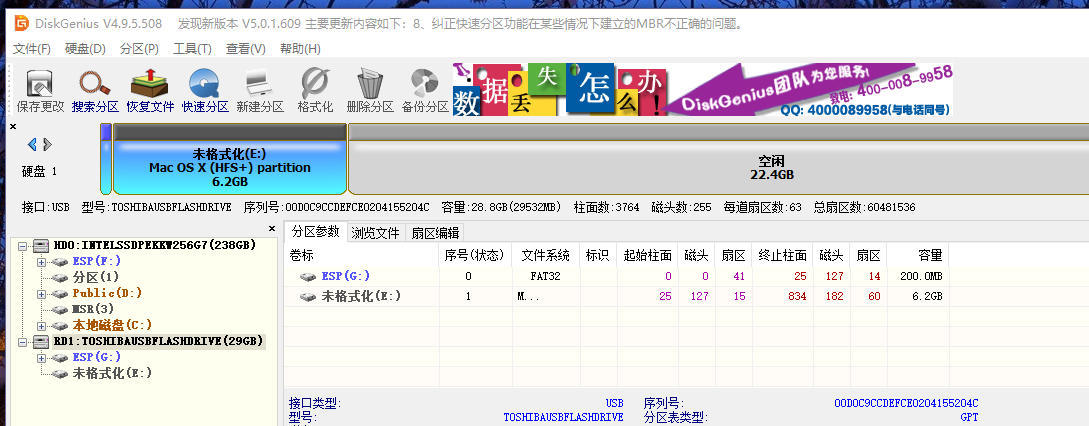Click end cylinder value 834

(x=797, y=297)
